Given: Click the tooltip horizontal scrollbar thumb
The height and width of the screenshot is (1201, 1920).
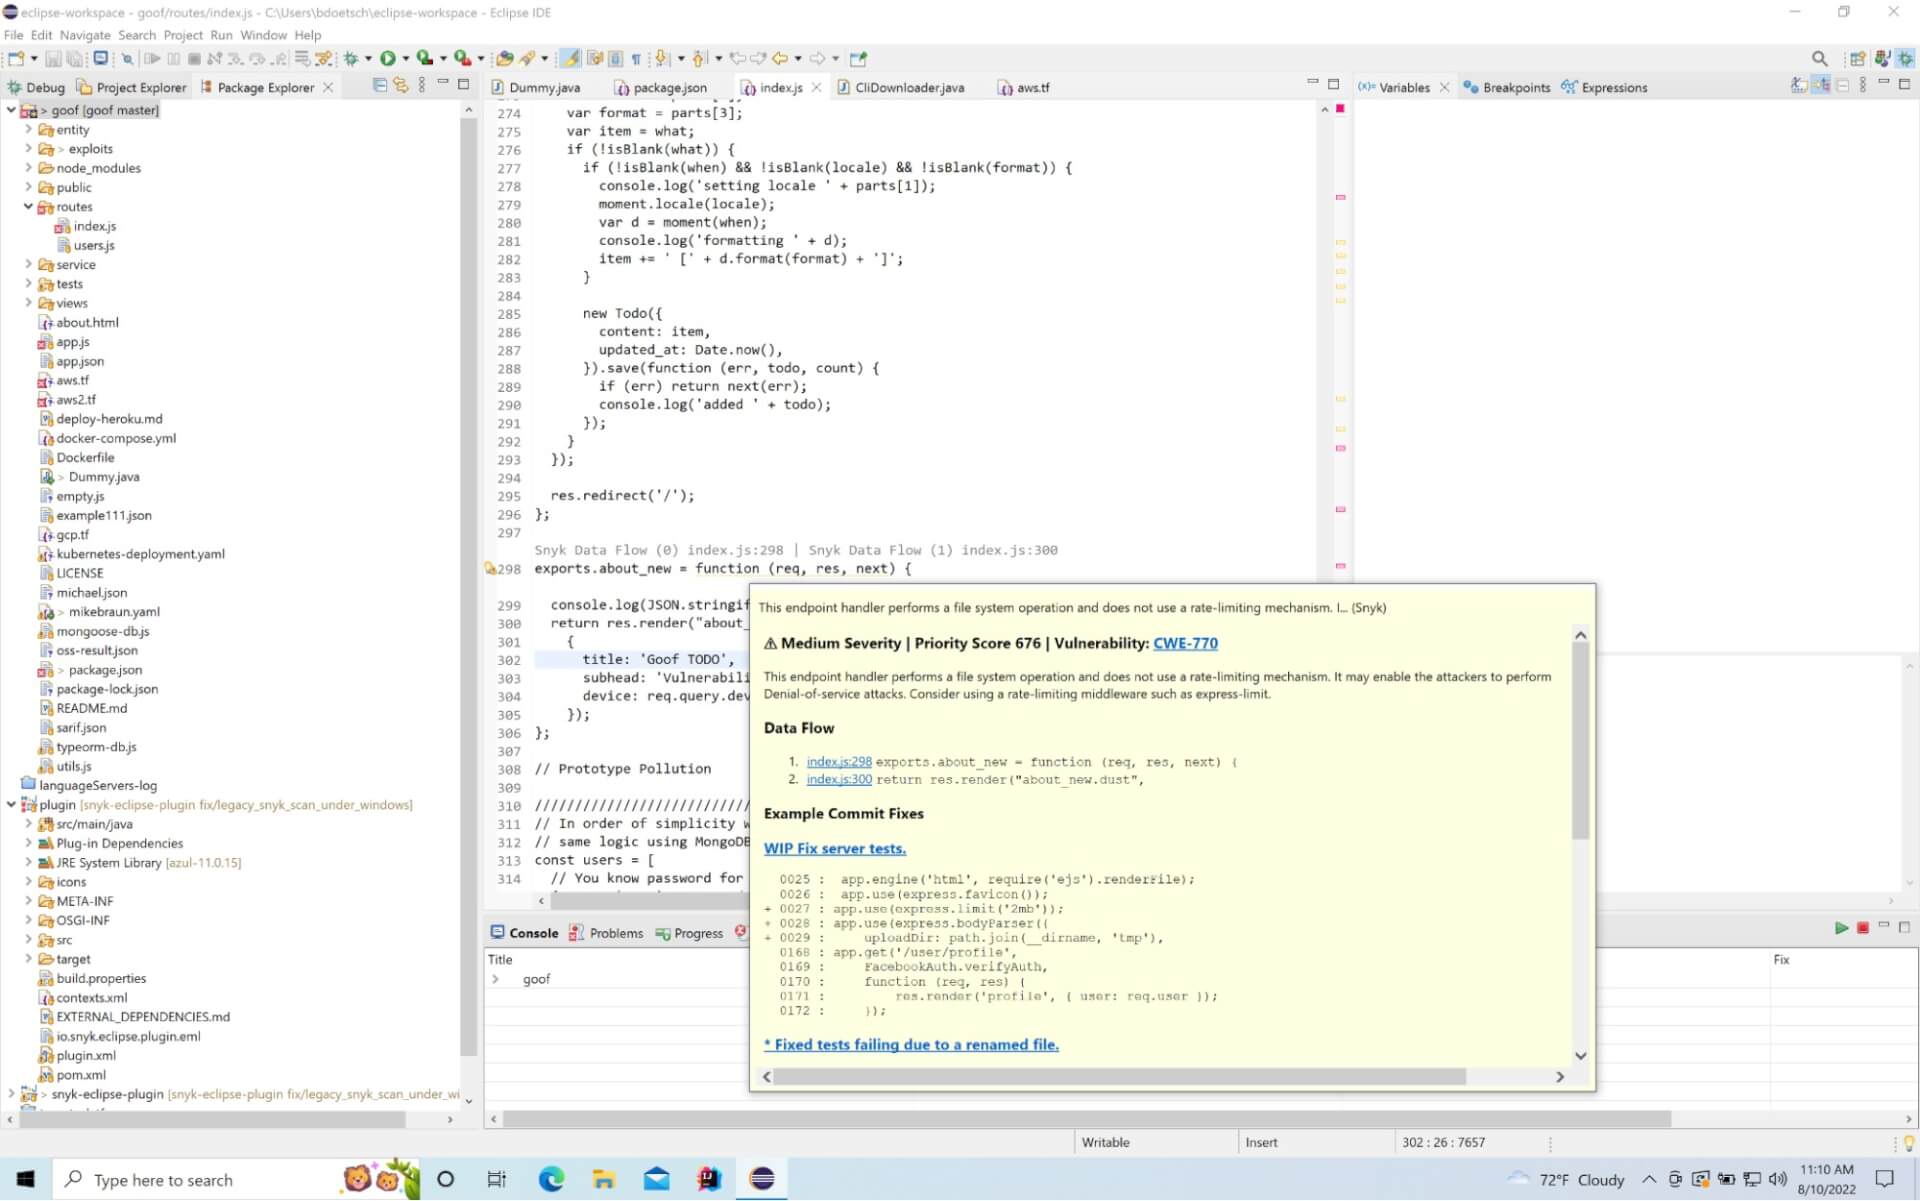Looking at the screenshot, I should [1120, 1077].
